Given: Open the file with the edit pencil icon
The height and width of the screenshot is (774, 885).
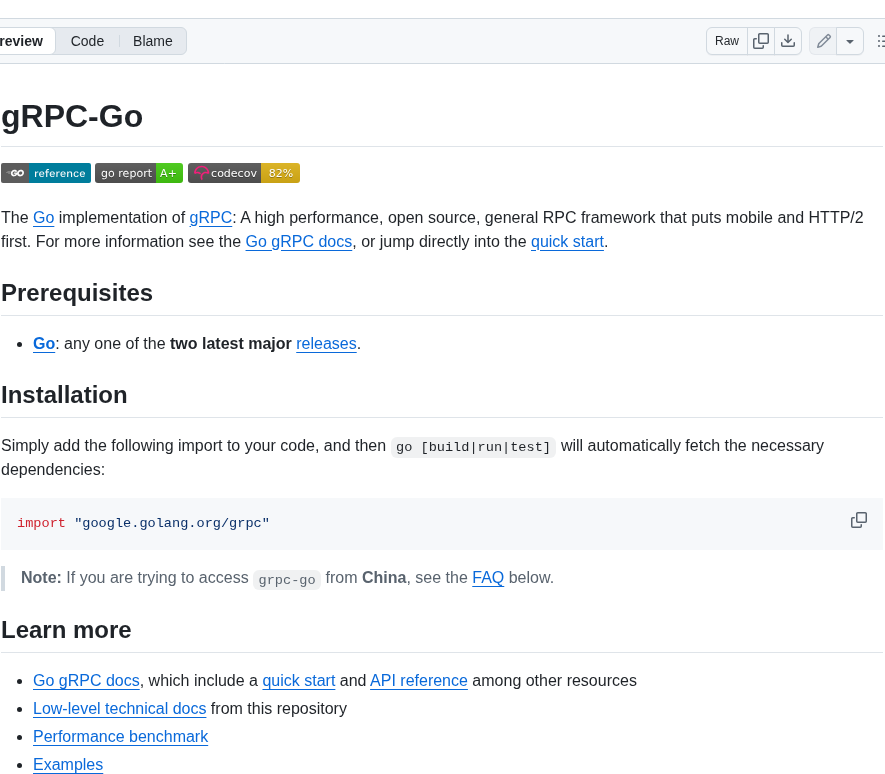Looking at the screenshot, I should [x=823, y=41].
